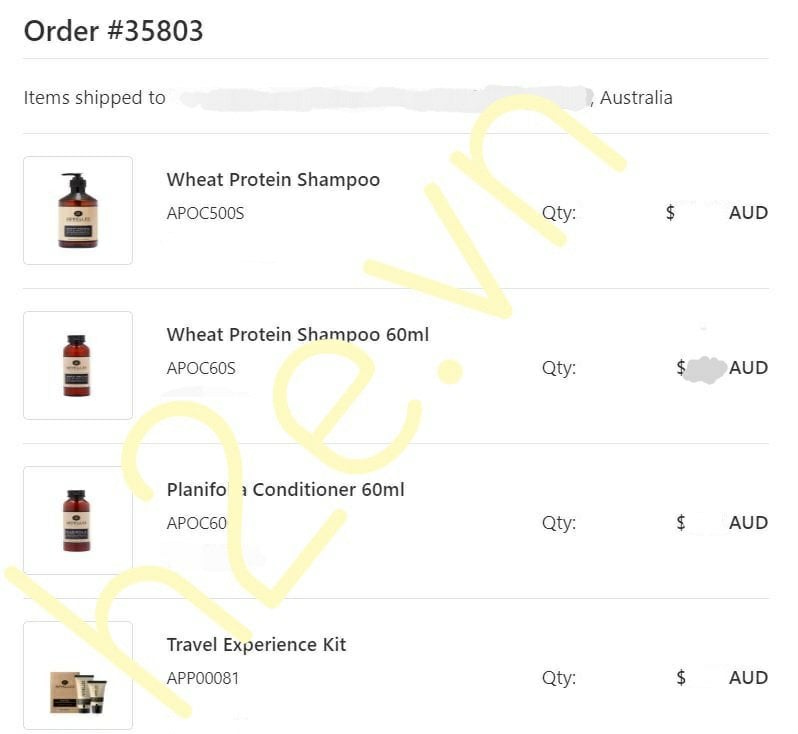Click the Planifolia Conditioner 60ml product name

[285, 489]
